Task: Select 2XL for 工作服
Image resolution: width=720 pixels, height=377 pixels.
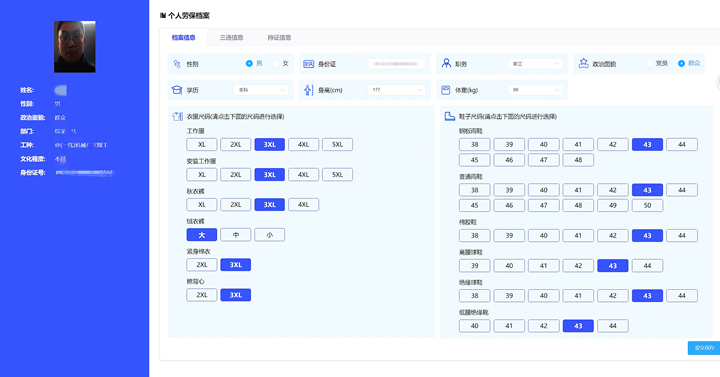Action: 236,145
